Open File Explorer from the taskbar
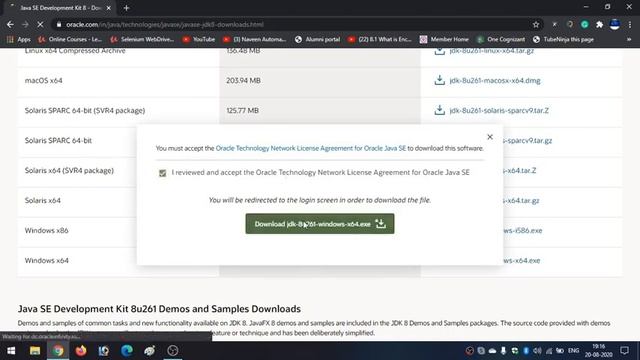The width and height of the screenshot is (640, 360). point(35,351)
